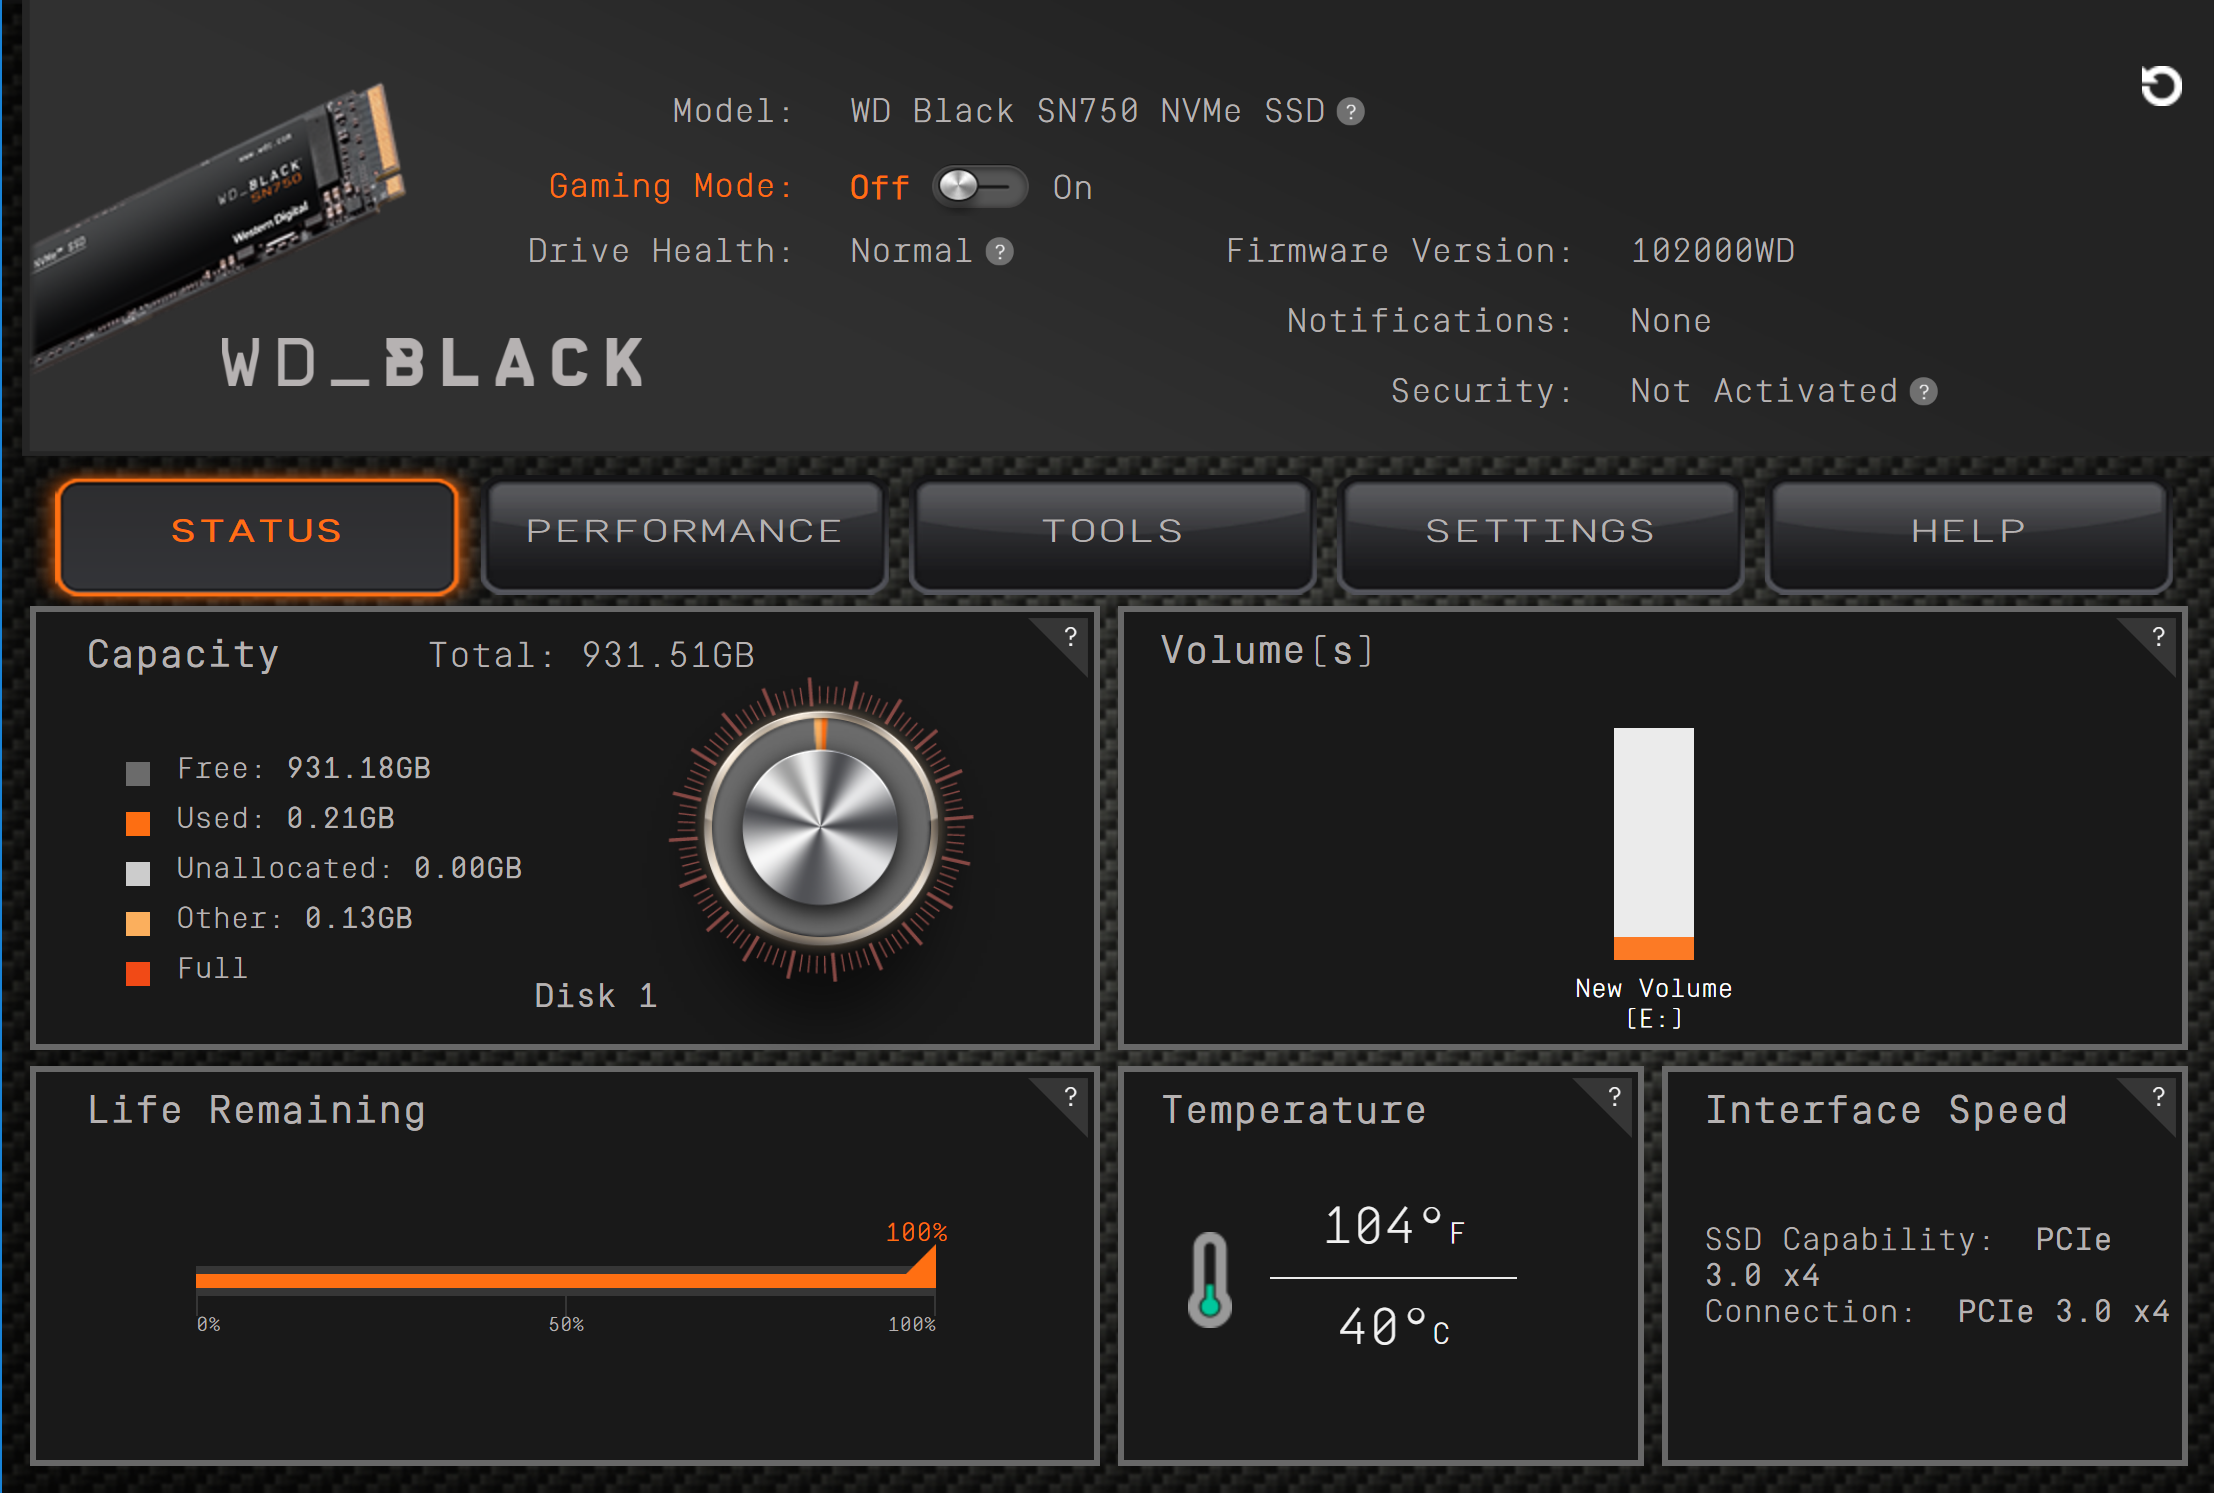Click the refresh icon at top right
The image size is (2214, 1493).
[x=2160, y=86]
